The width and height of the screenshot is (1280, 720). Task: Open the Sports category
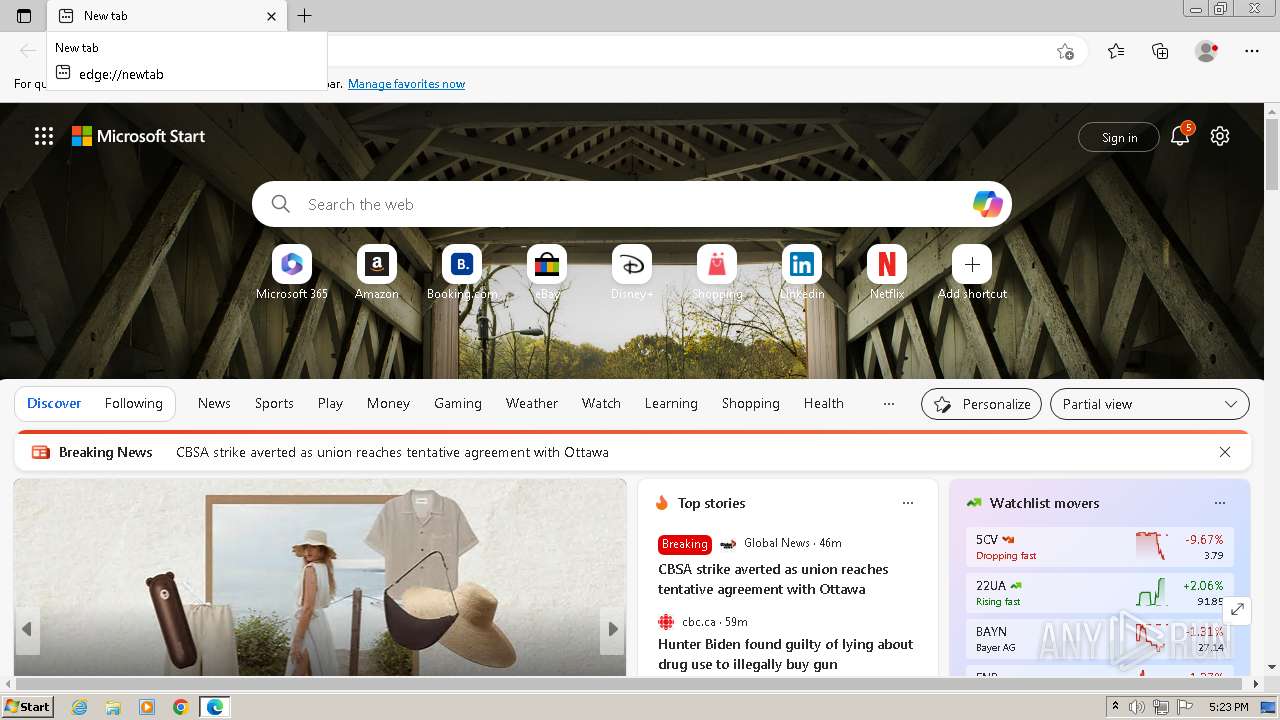coord(274,403)
